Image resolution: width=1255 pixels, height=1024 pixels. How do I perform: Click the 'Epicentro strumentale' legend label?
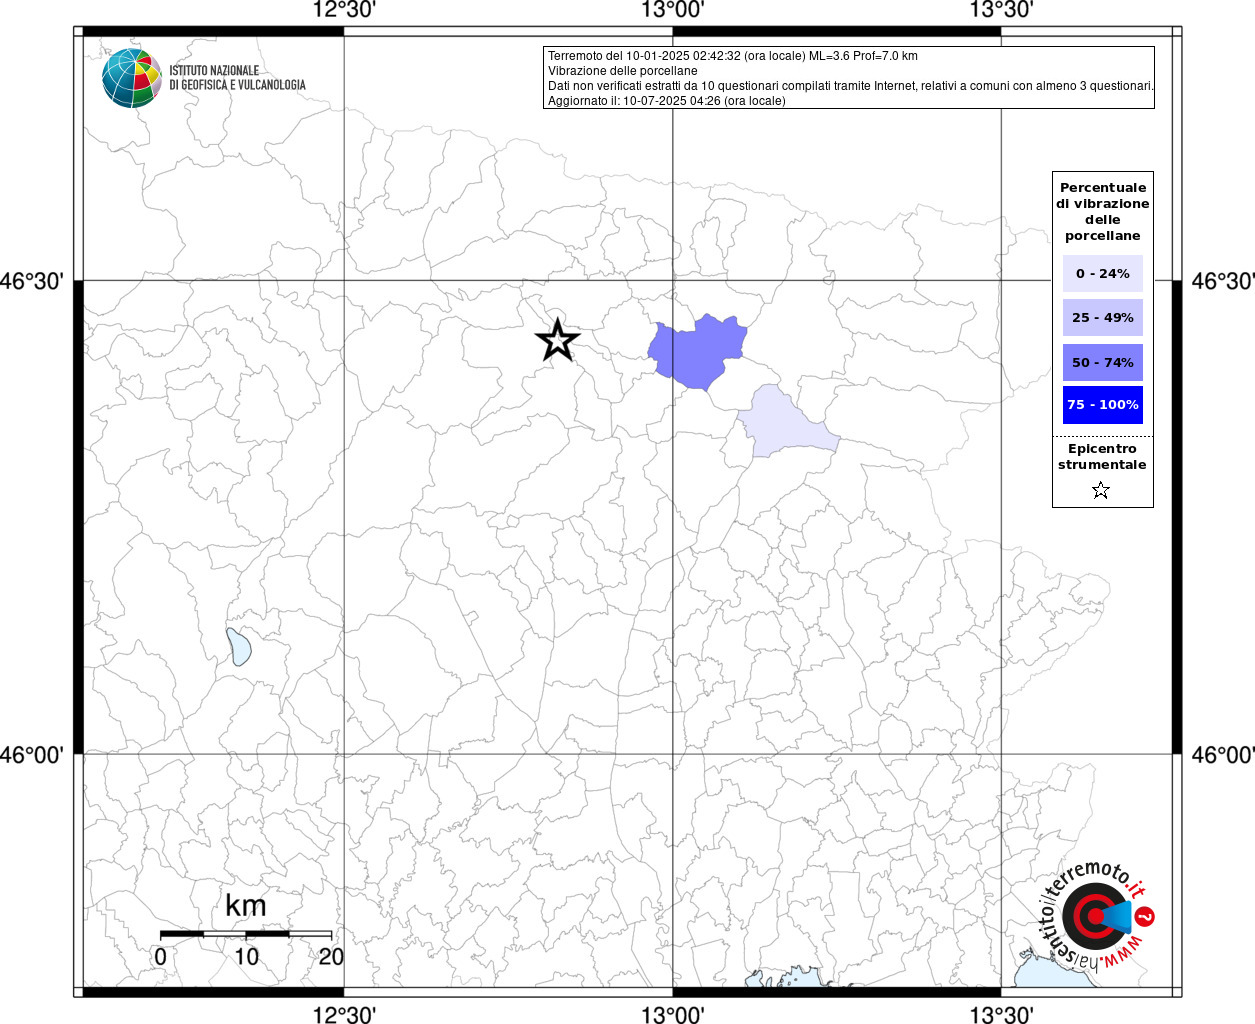(1102, 457)
